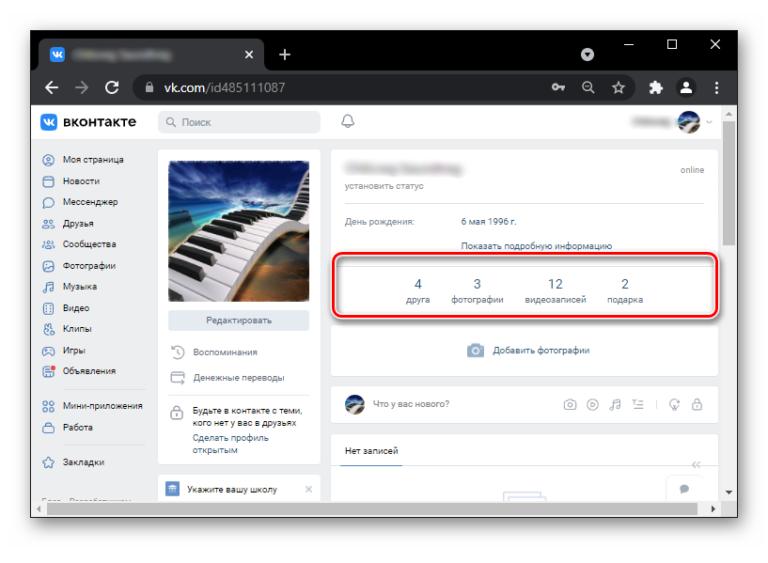Screen dimensions: 768x563
Task: Click the 'Редактировать' button
Action: pyautogui.click(x=238, y=320)
